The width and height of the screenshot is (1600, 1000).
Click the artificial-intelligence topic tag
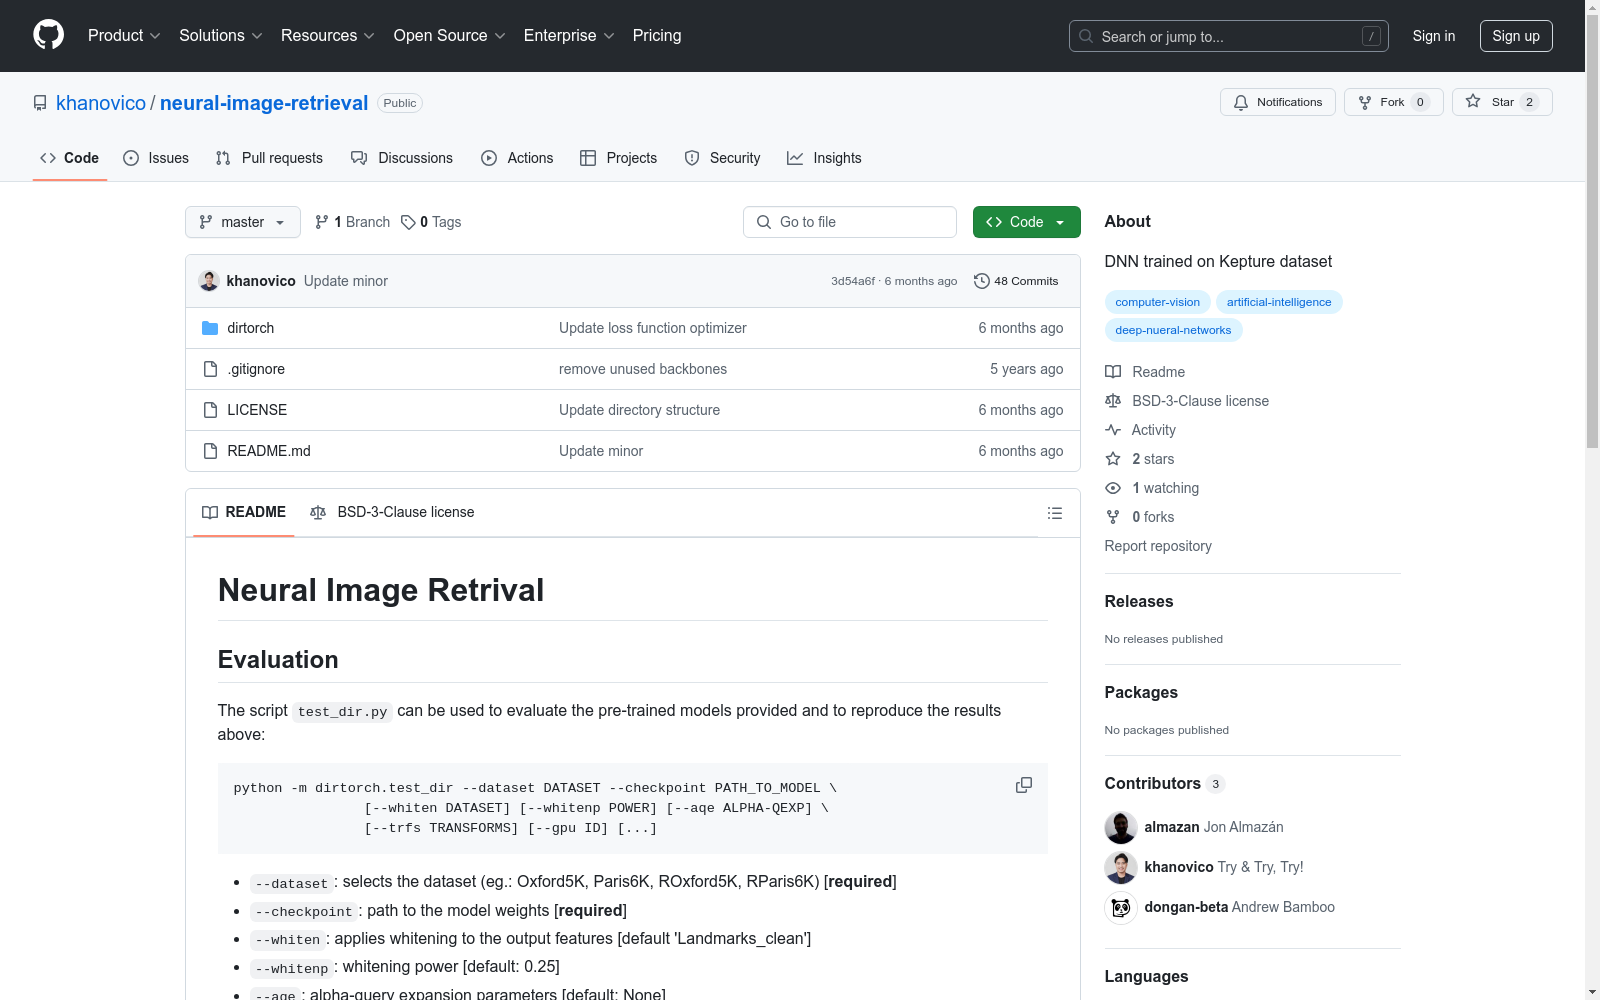coord(1279,302)
